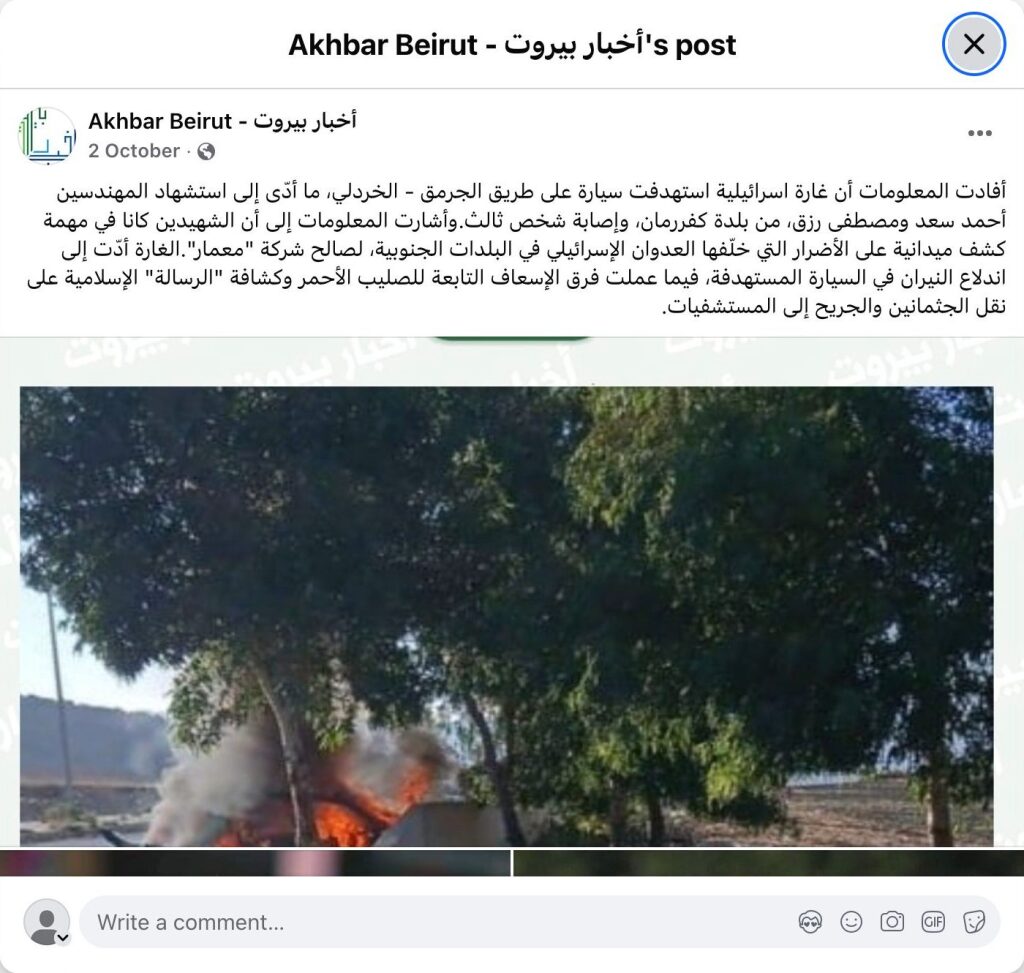The image size is (1024, 973).
Task: Open the Akhbar Beirut page logo avatar
Action: tap(47, 135)
